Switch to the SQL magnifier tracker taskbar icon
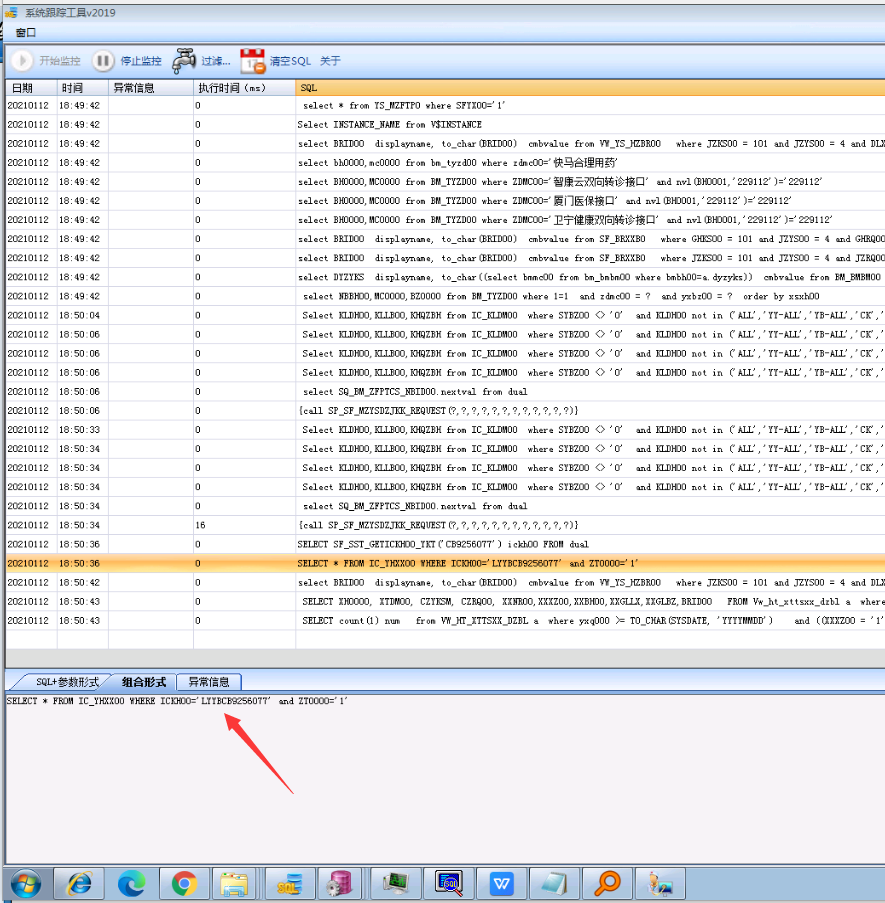Screen dimensions: 885x903 pyautogui.click(x=449, y=883)
